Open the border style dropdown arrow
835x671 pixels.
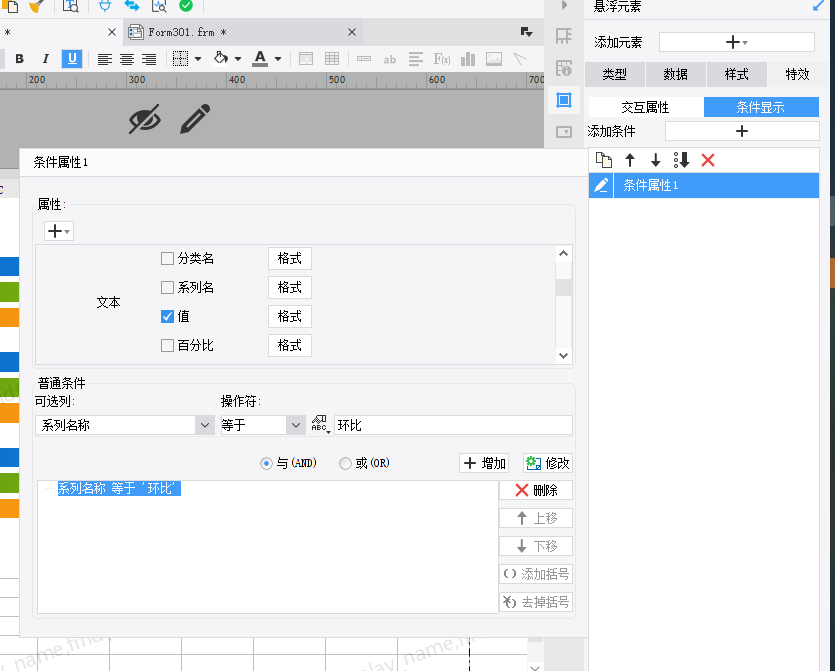click(x=198, y=59)
